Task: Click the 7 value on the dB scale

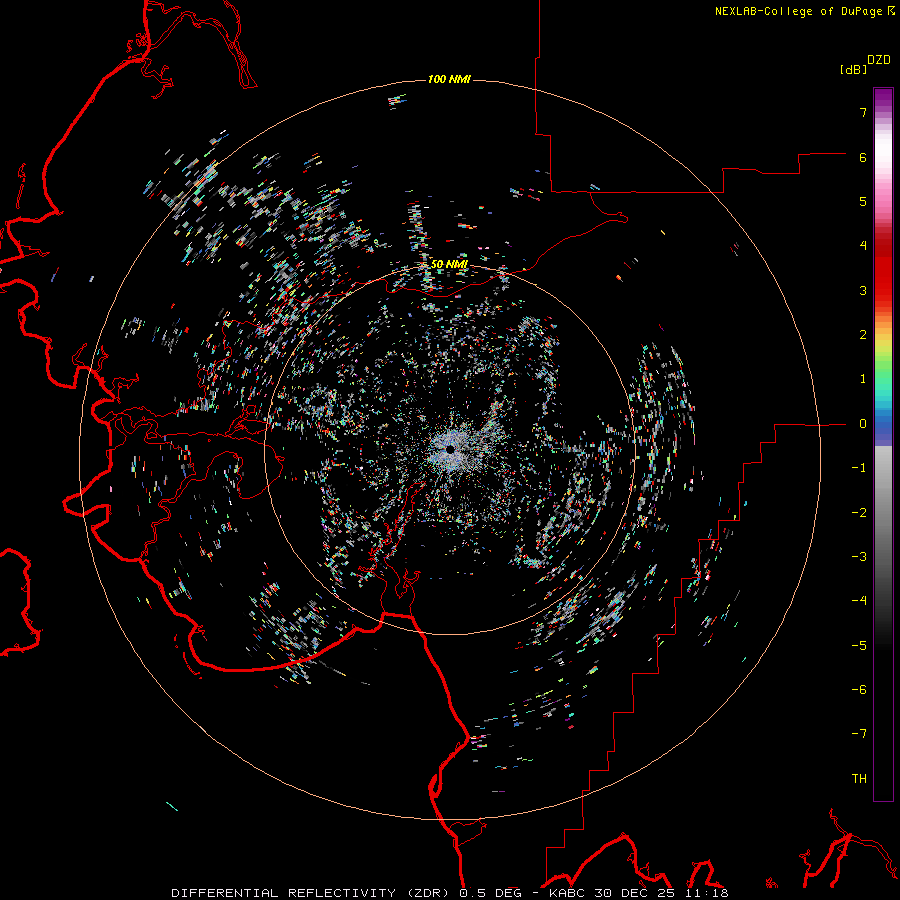Action: click(863, 112)
